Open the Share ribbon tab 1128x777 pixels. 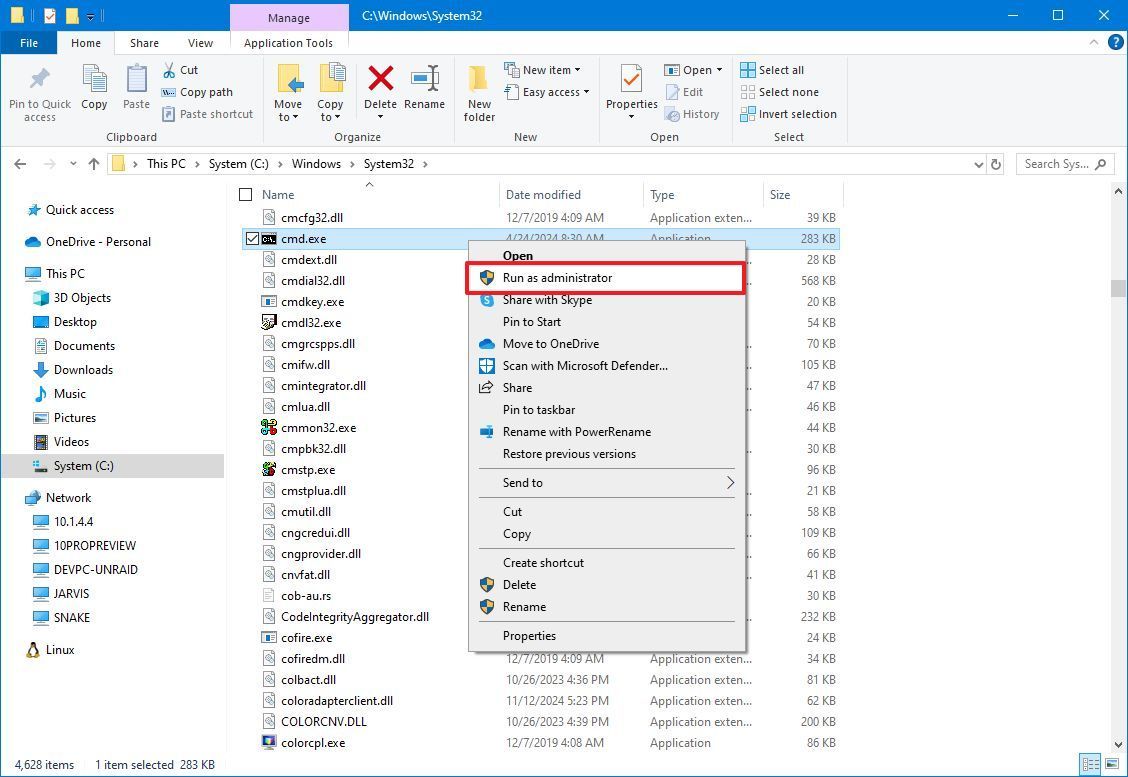click(143, 43)
